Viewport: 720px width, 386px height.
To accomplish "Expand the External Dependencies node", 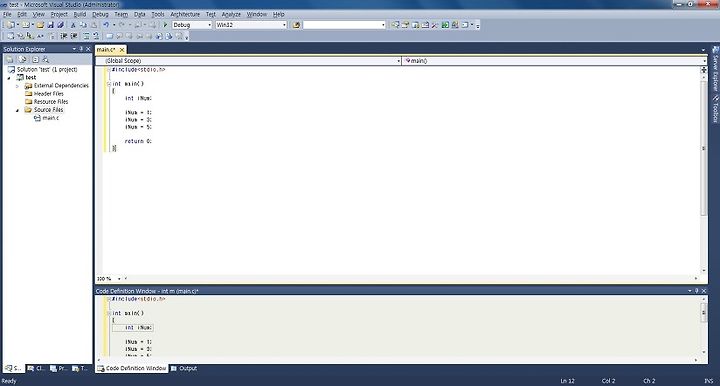I will tap(17, 86).
